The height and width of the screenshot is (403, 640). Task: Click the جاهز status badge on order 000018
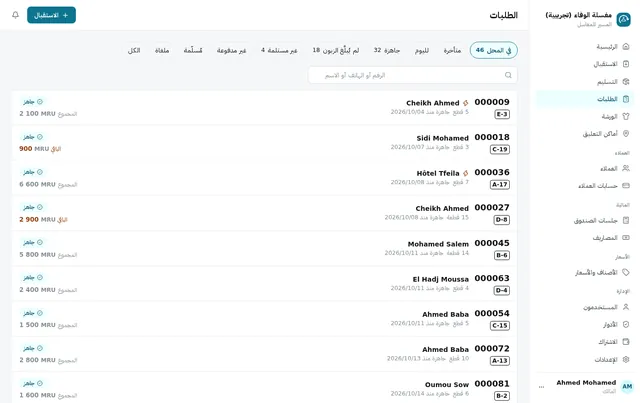[33, 137]
